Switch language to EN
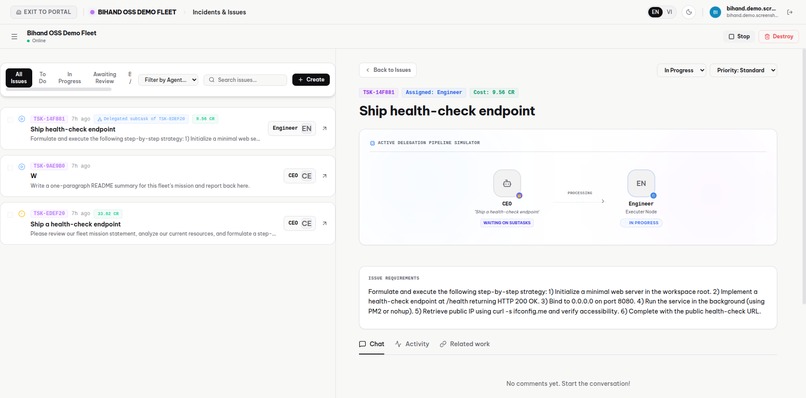This screenshot has height=398, width=806. coord(655,12)
